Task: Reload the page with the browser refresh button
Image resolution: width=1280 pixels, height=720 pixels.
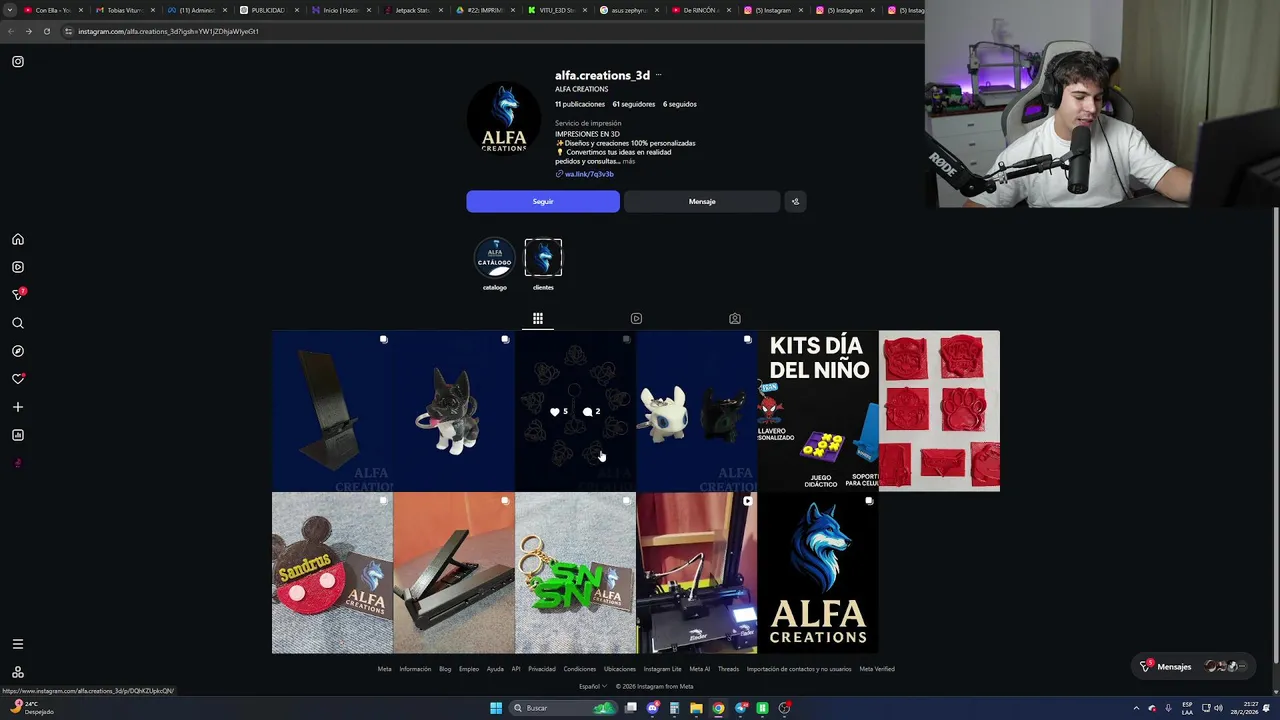Action: coord(46,31)
